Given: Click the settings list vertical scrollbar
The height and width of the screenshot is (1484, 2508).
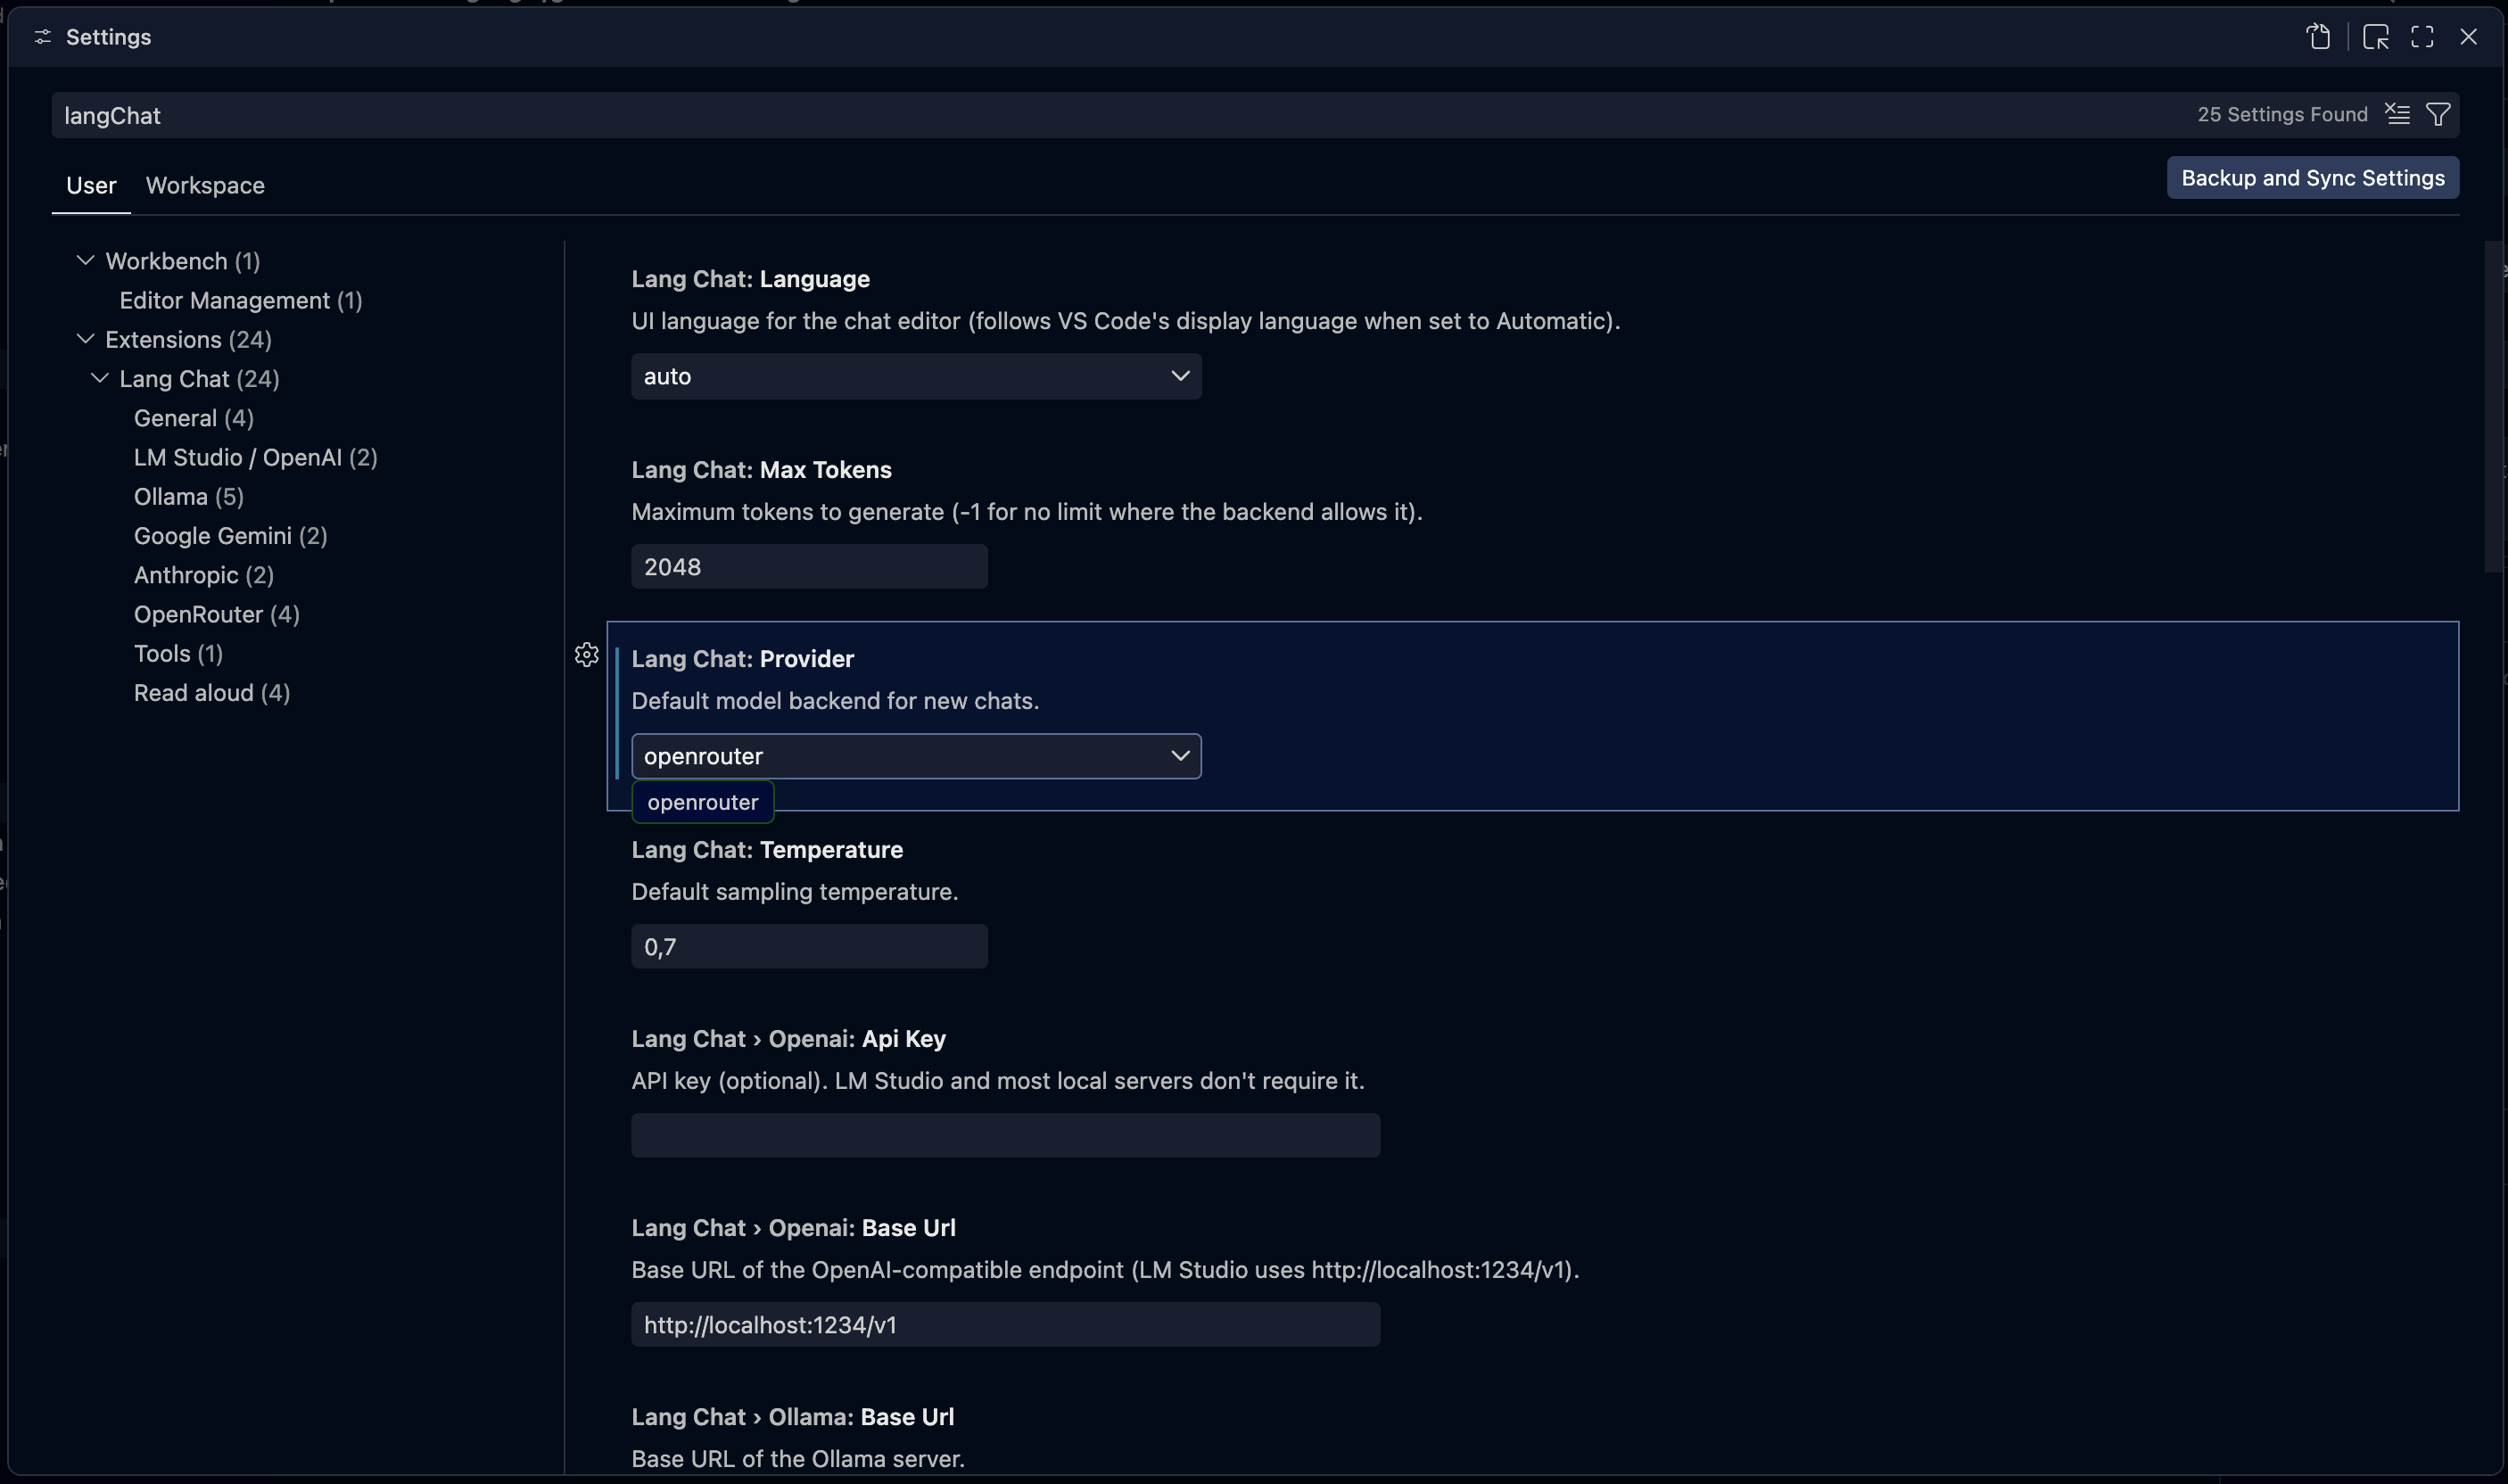Looking at the screenshot, I should 2493,407.
